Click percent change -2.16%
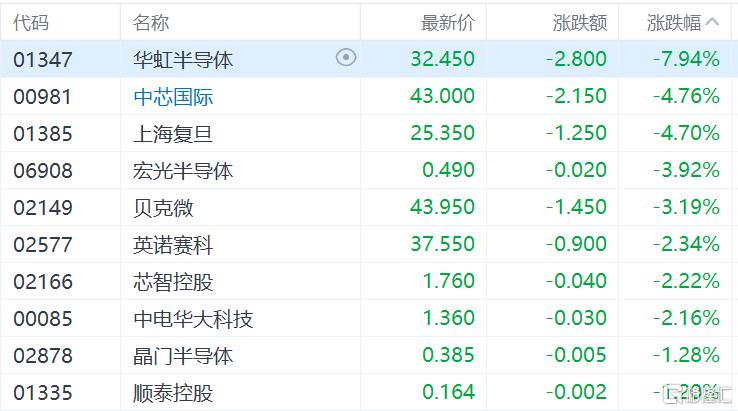Image resolution: width=738 pixels, height=411 pixels. point(686,318)
